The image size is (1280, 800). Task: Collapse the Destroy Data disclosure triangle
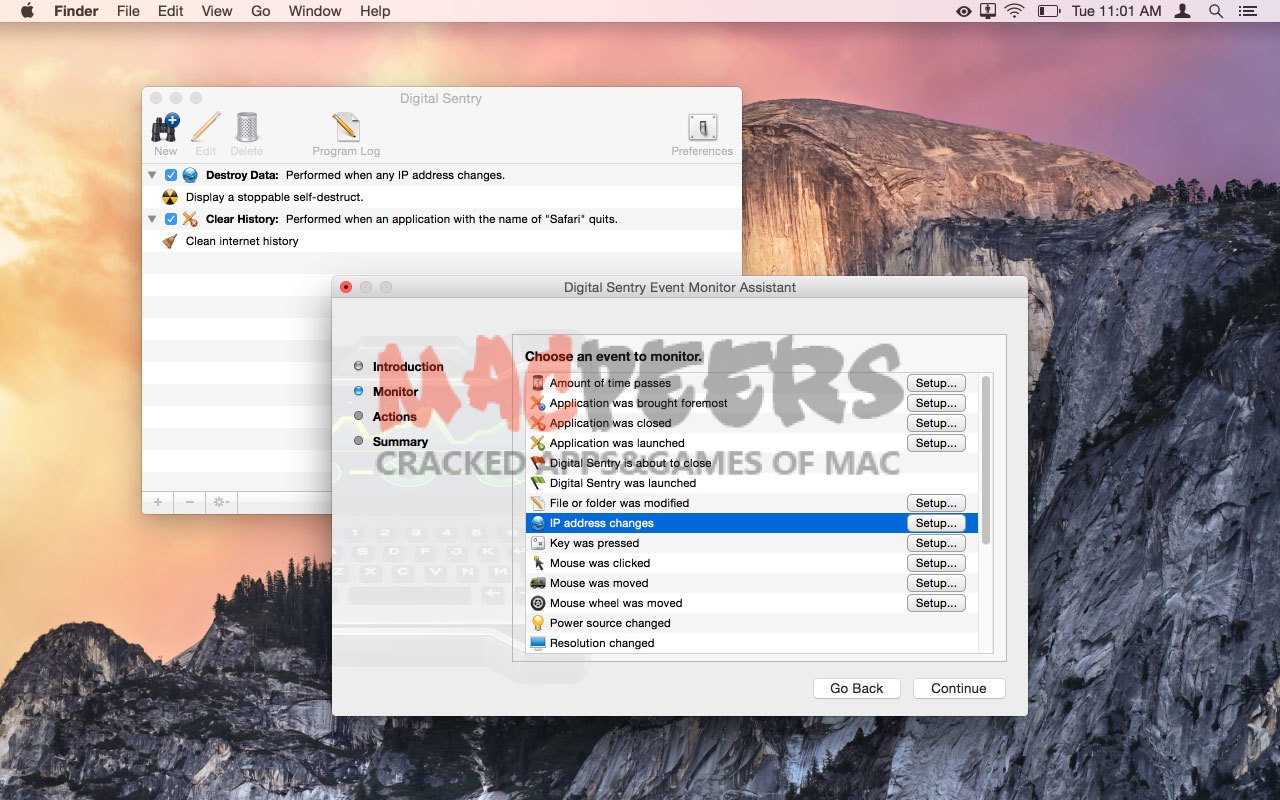coord(152,175)
